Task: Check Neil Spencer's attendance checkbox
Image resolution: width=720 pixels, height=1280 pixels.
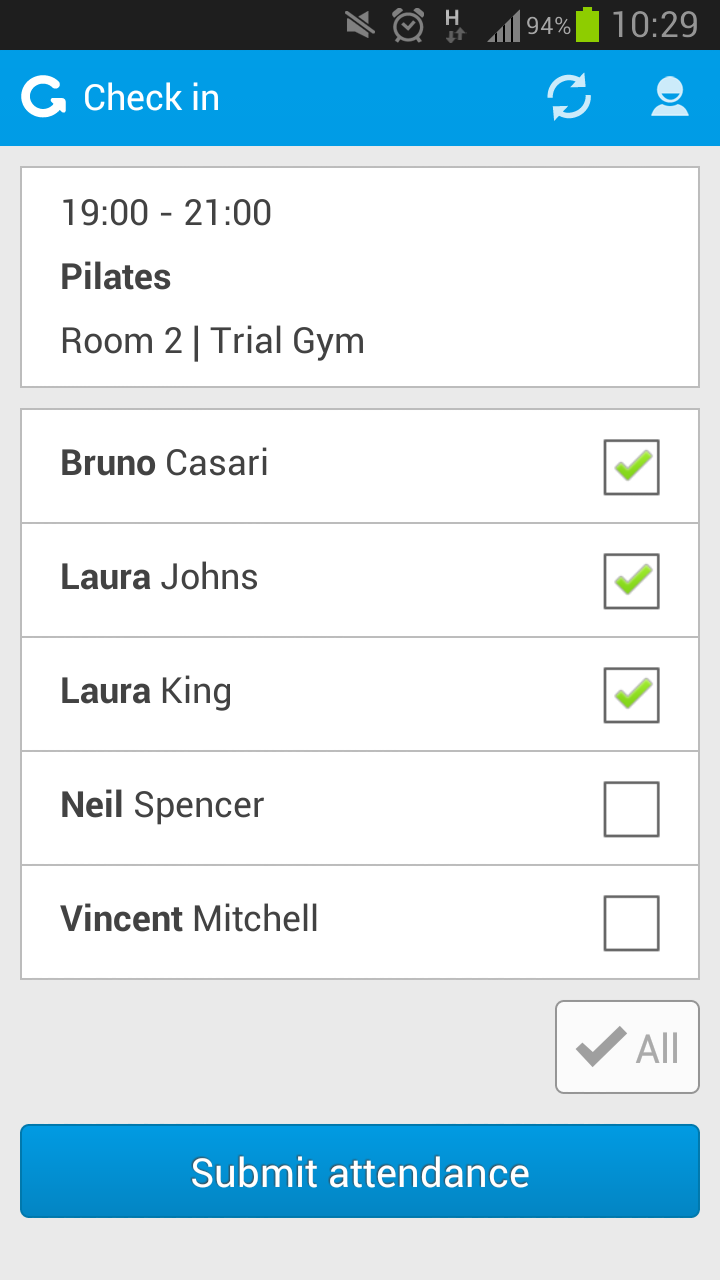Action: (632, 809)
